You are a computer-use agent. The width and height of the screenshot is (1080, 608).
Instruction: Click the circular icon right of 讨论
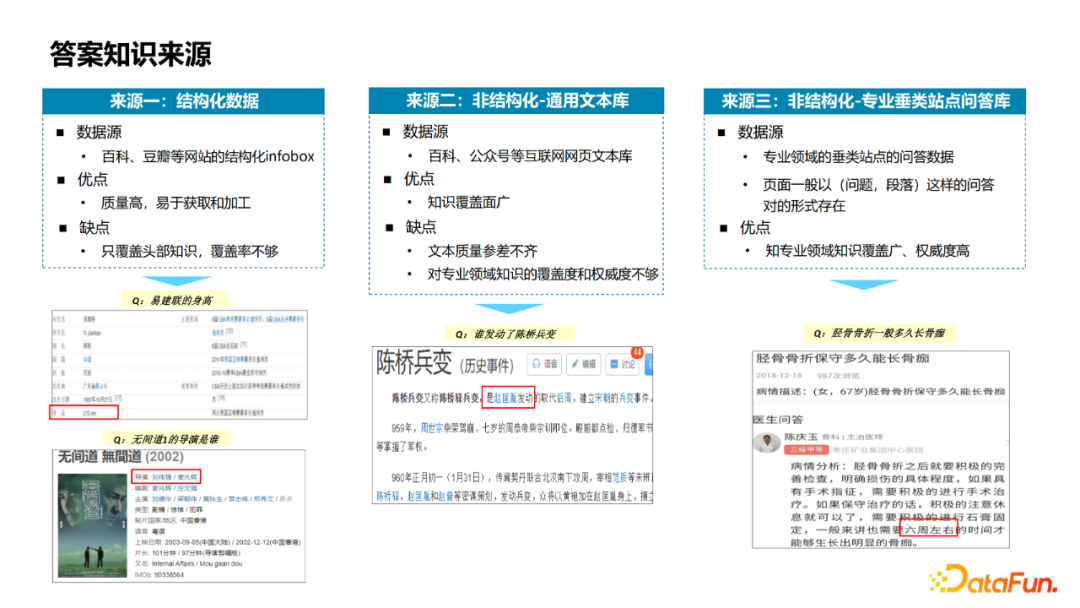click(x=652, y=364)
